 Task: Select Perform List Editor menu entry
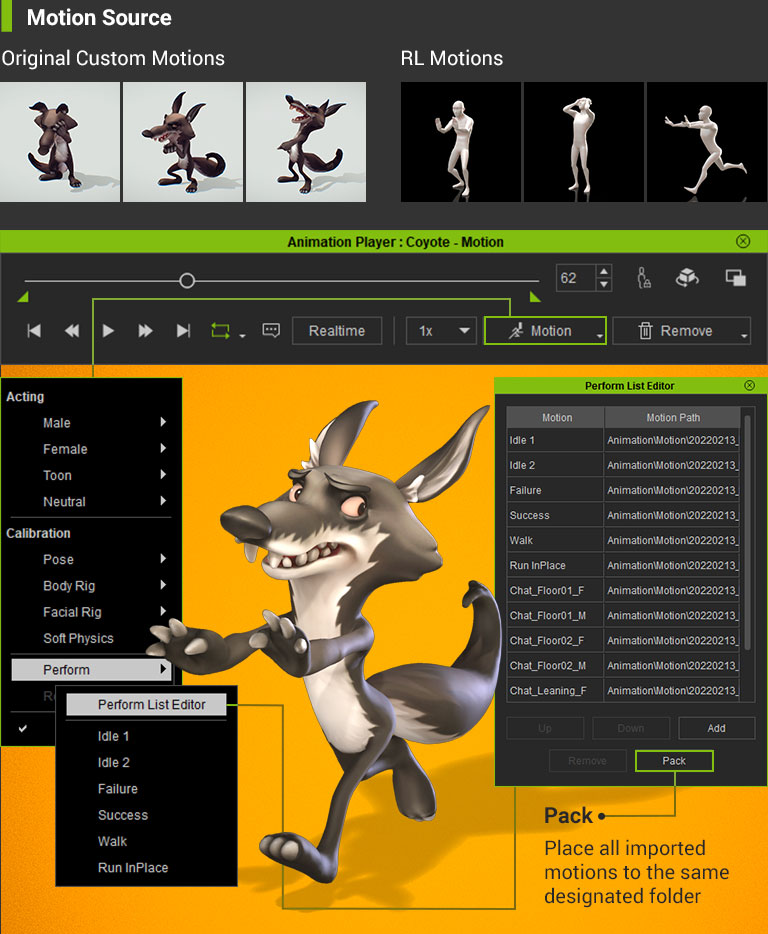151,704
